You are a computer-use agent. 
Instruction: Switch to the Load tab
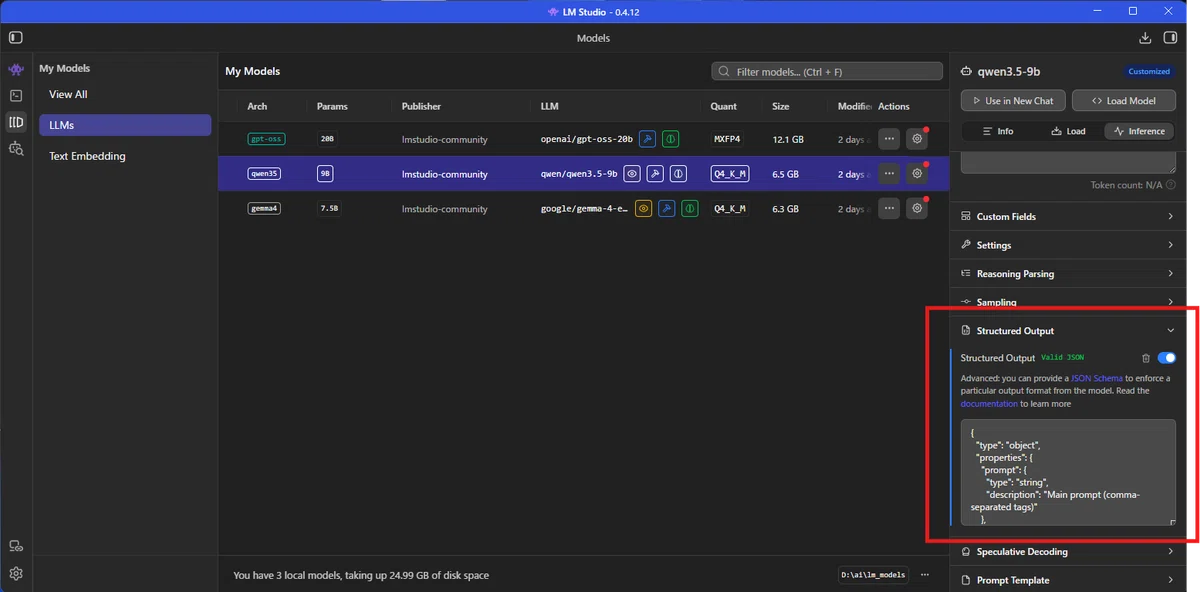tap(1068, 131)
